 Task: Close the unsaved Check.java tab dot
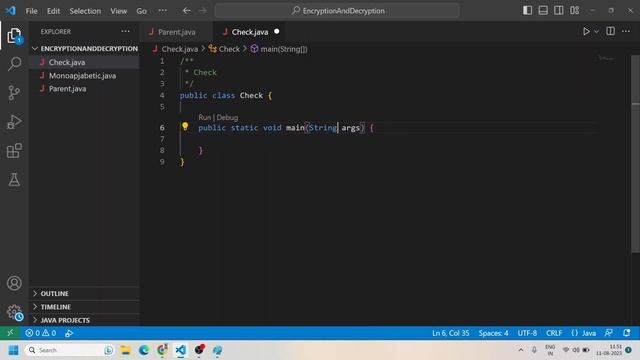coord(277,31)
